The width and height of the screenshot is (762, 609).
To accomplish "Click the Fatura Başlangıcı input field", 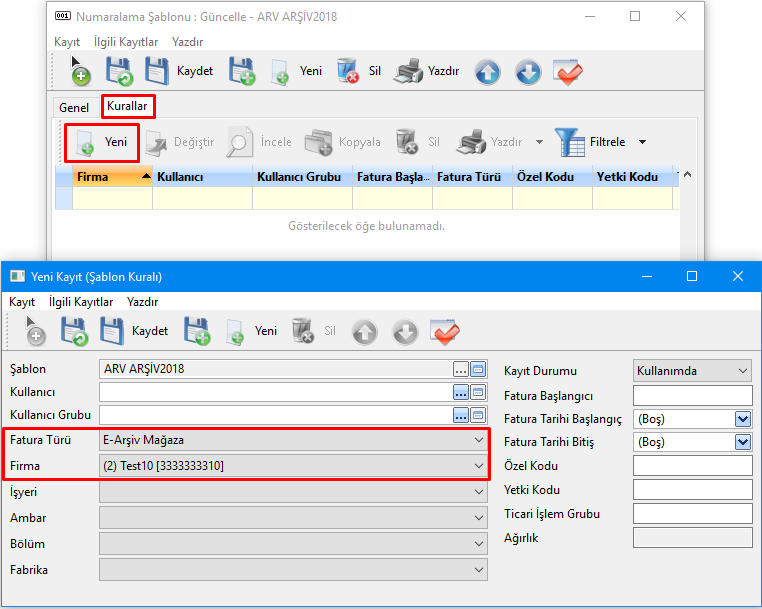I will coord(692,395).
